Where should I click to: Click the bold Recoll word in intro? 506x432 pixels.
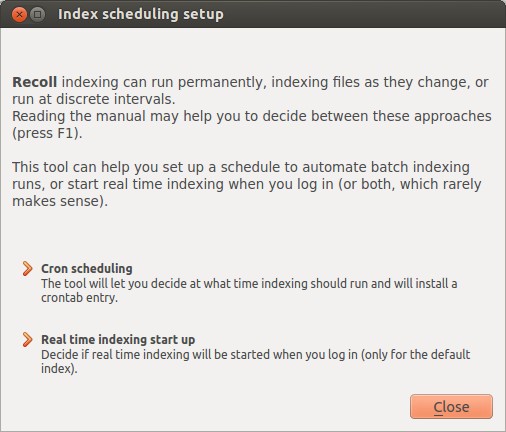click(35, 82)
